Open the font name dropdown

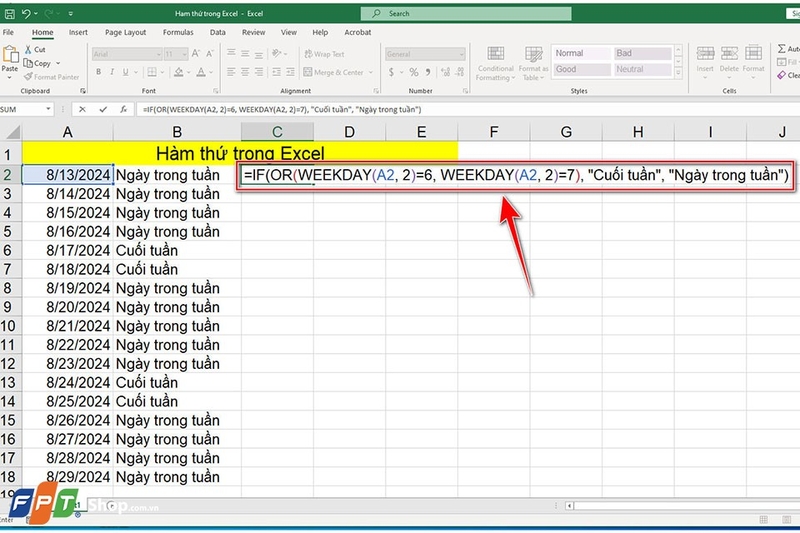(158, 54)
